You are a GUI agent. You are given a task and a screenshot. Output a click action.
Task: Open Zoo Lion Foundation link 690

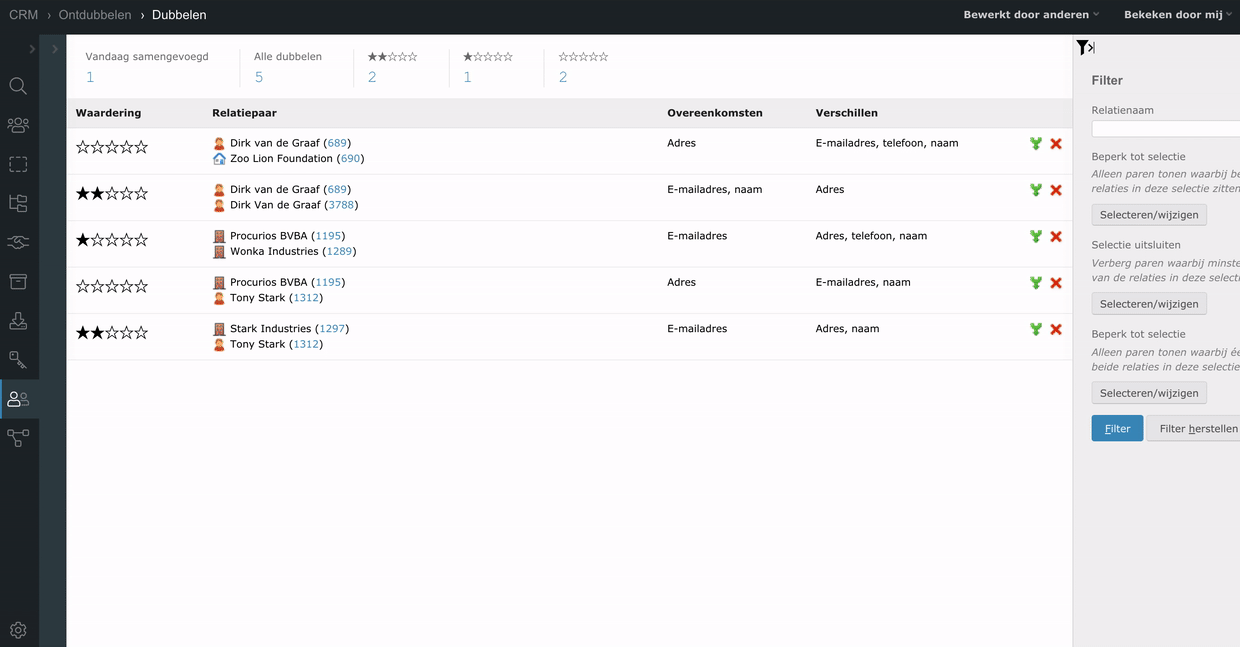tap(350, 159)
